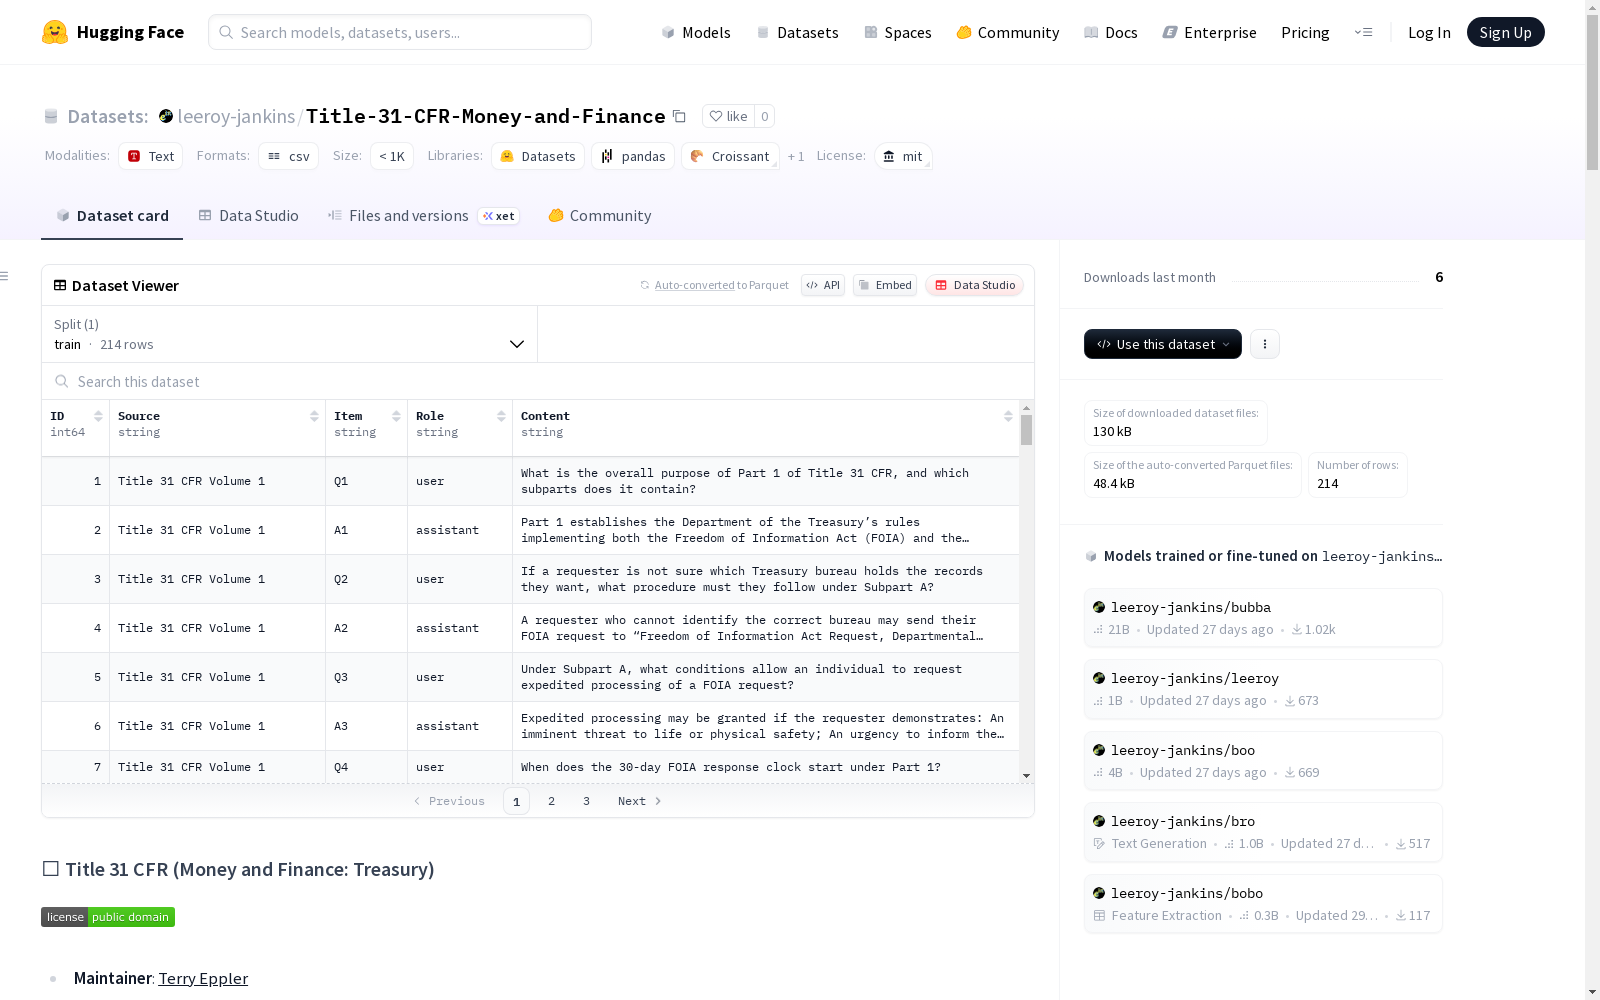Open the Pricing page

click(1305, 32)
